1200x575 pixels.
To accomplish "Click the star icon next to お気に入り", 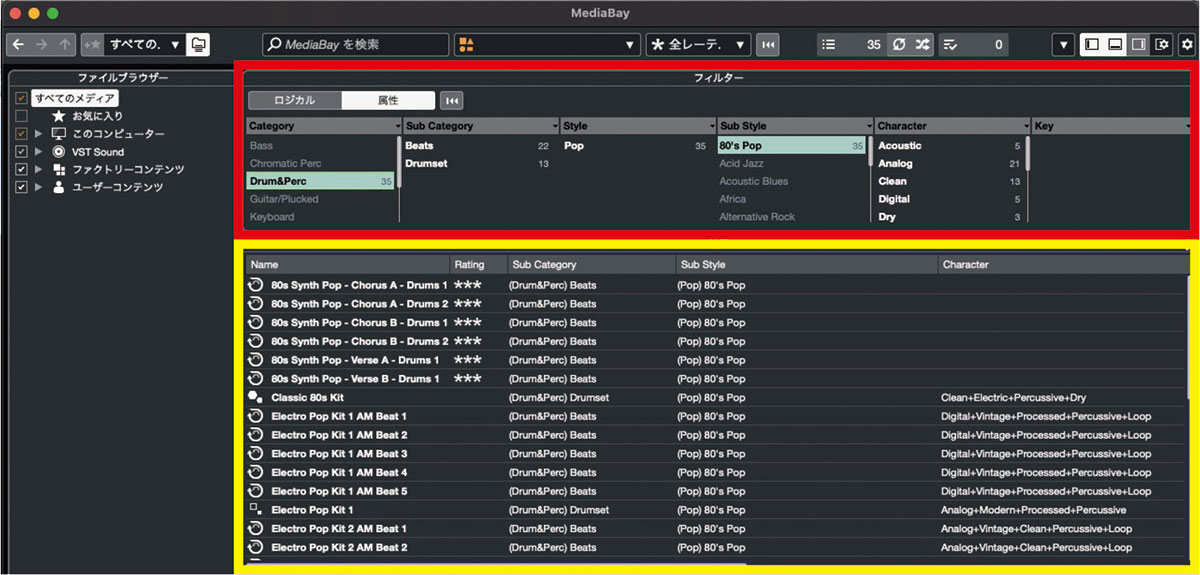I will click(x=58, y=116).
